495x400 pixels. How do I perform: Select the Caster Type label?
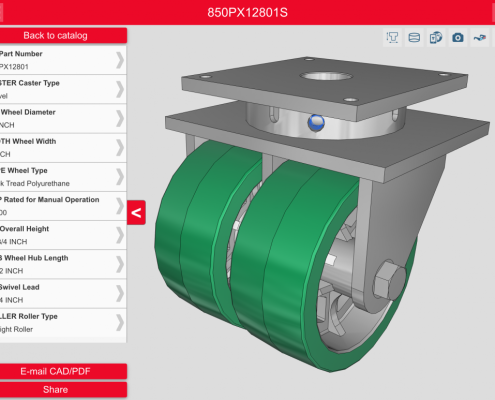point(30,83)
